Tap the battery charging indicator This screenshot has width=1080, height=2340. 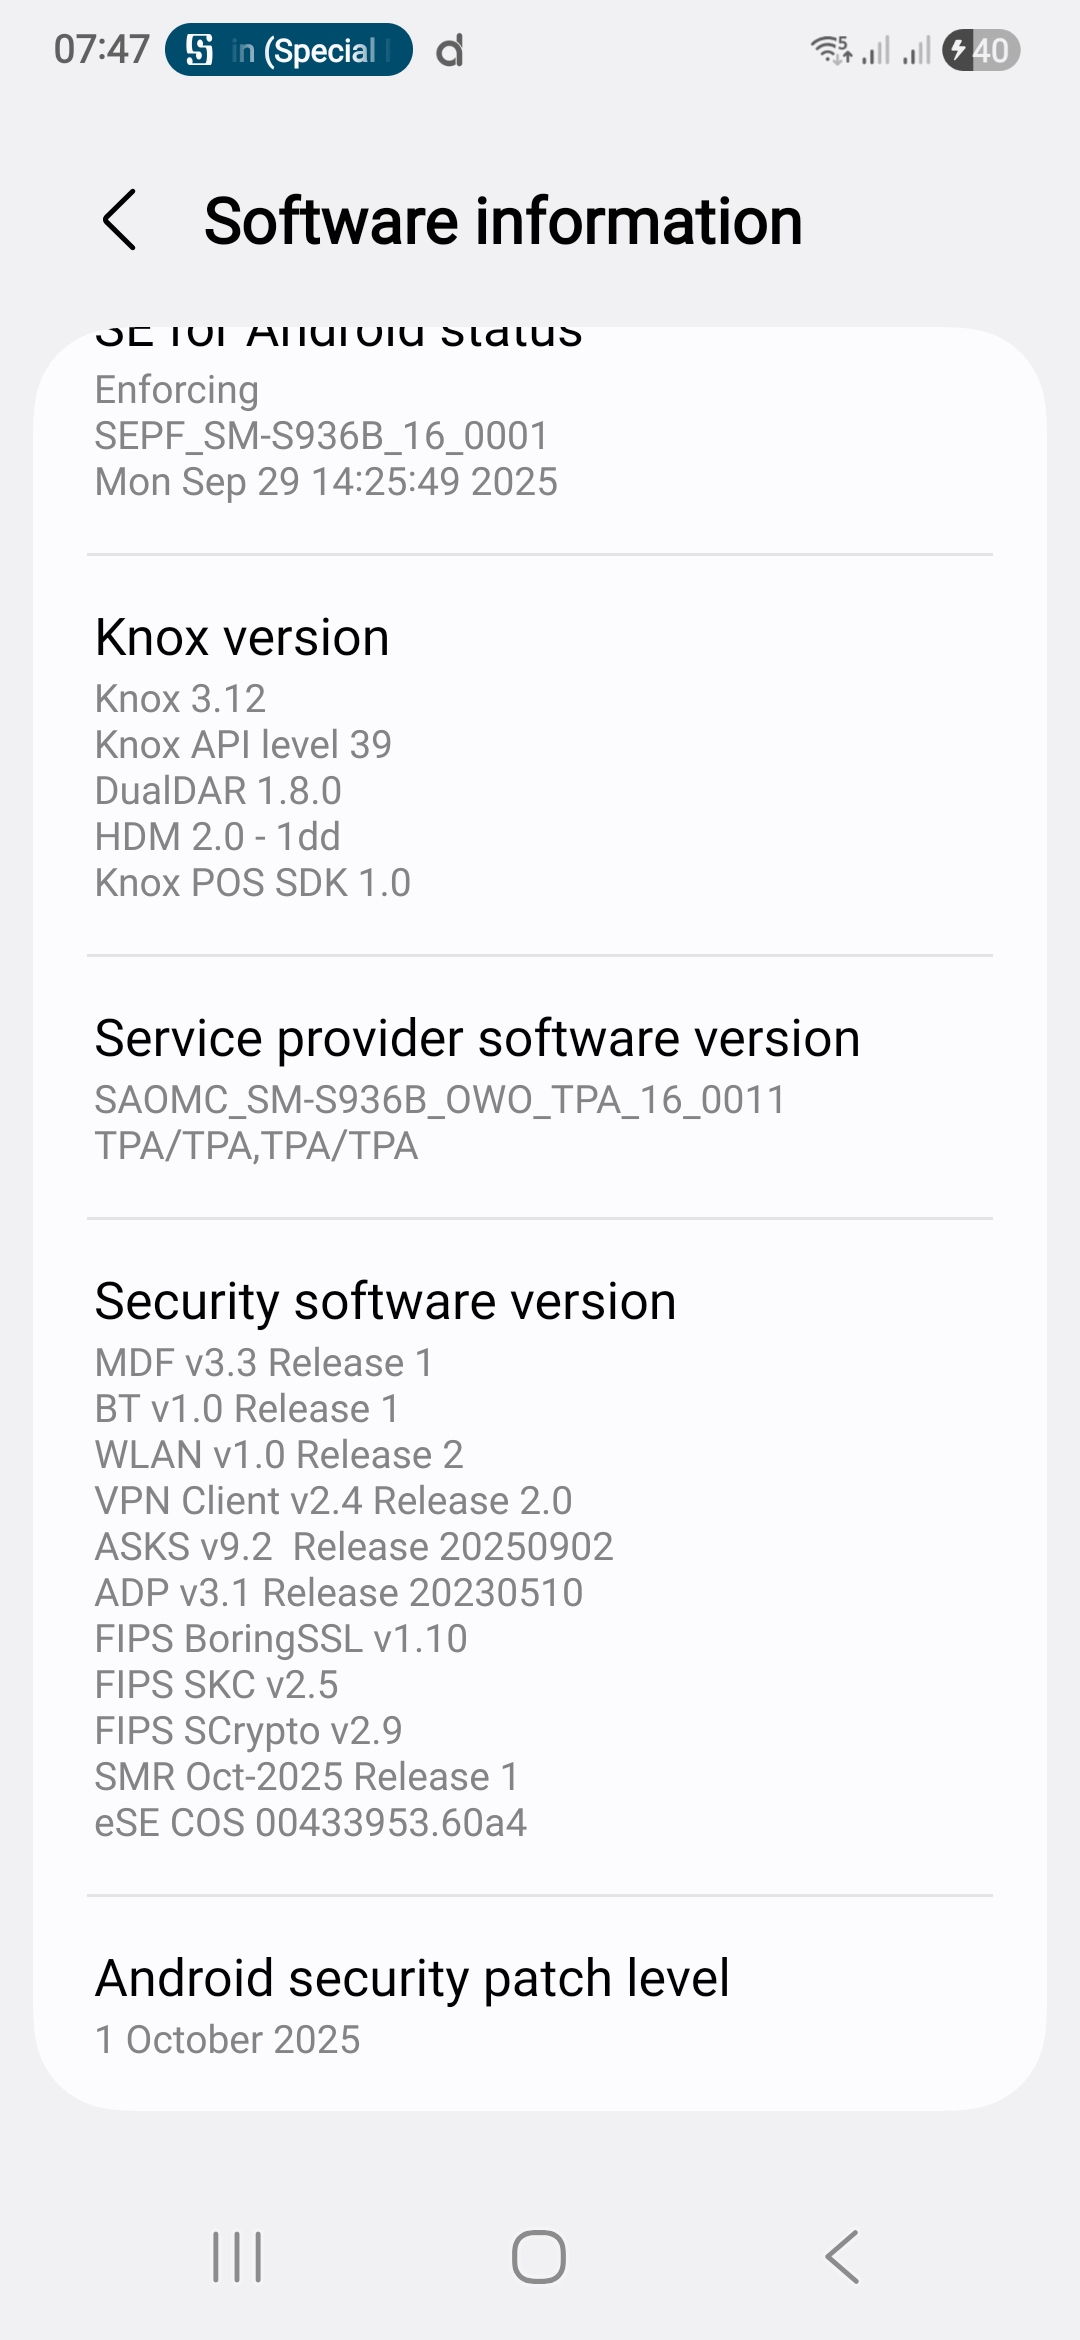980,50
